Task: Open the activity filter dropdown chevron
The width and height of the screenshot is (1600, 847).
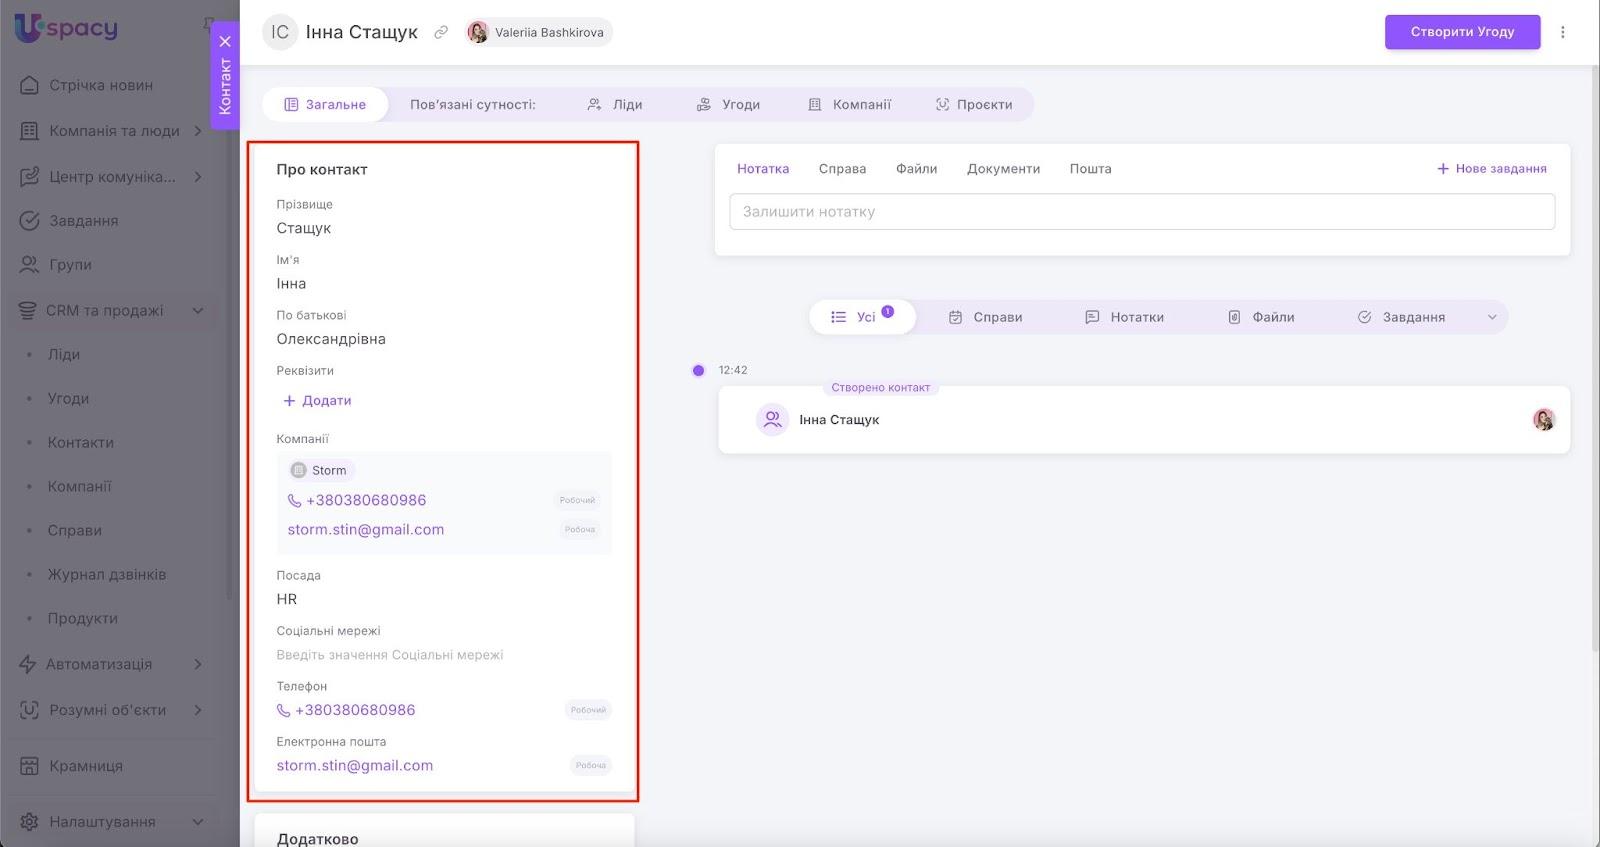Action: tap(1491, 317)
